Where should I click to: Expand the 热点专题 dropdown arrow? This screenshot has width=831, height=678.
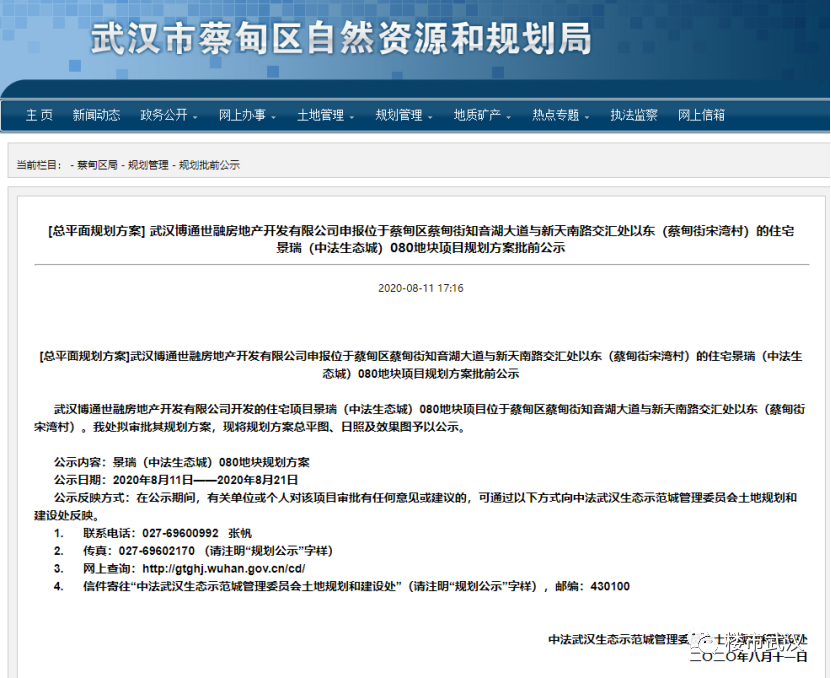coord(587,117)
